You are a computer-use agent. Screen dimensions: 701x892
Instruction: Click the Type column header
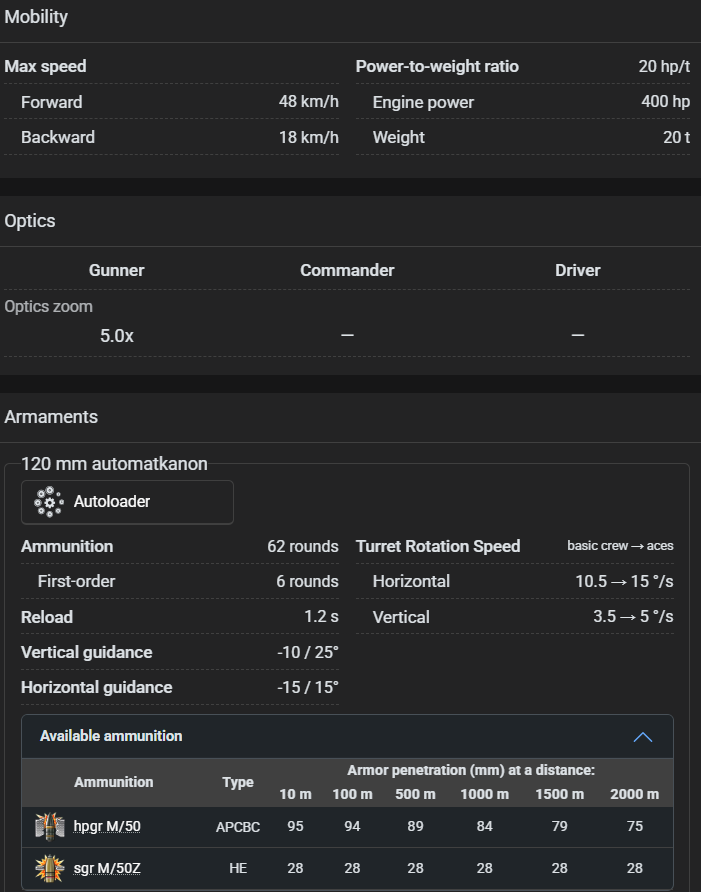click(x=238, y=782)
